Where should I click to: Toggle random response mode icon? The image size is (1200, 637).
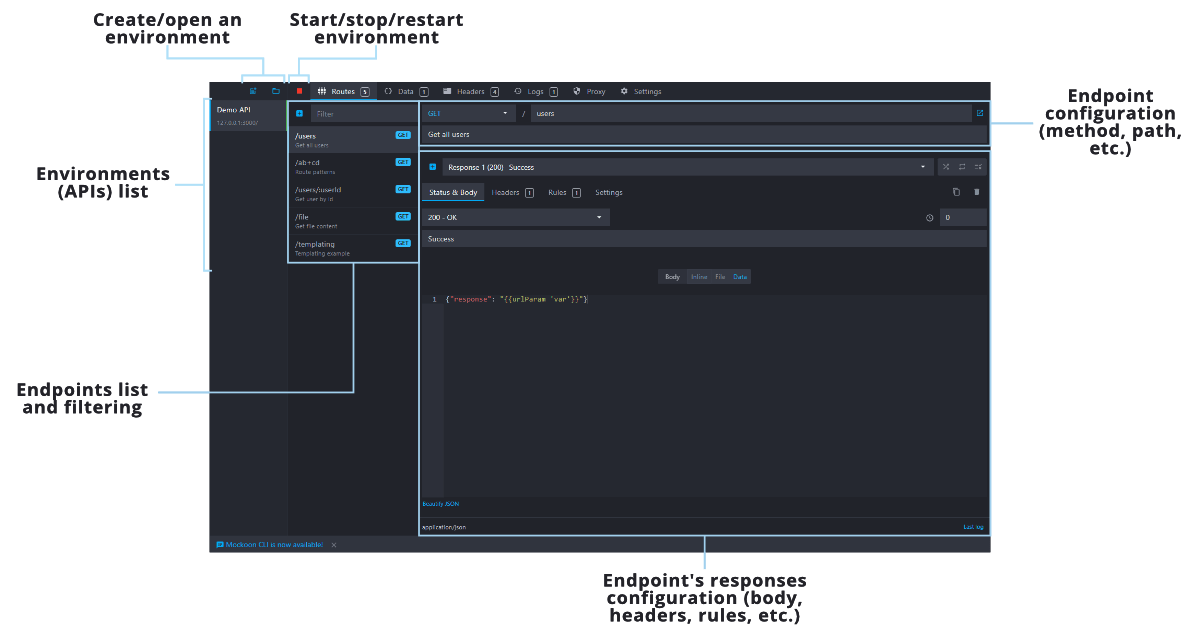tap(946, 167)
